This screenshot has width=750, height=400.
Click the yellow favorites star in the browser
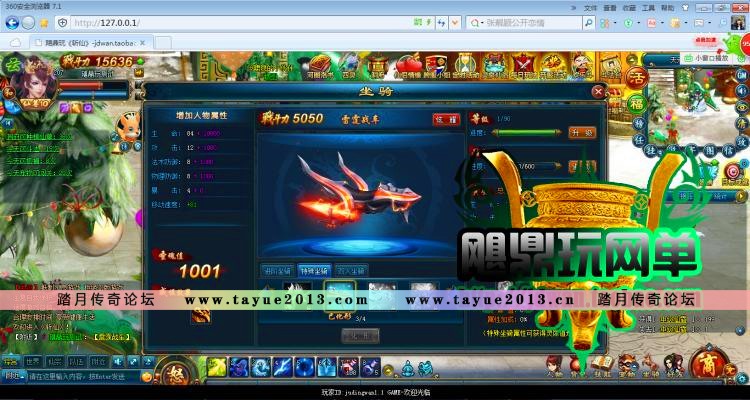pyautogui.click(x=44, y=23)
